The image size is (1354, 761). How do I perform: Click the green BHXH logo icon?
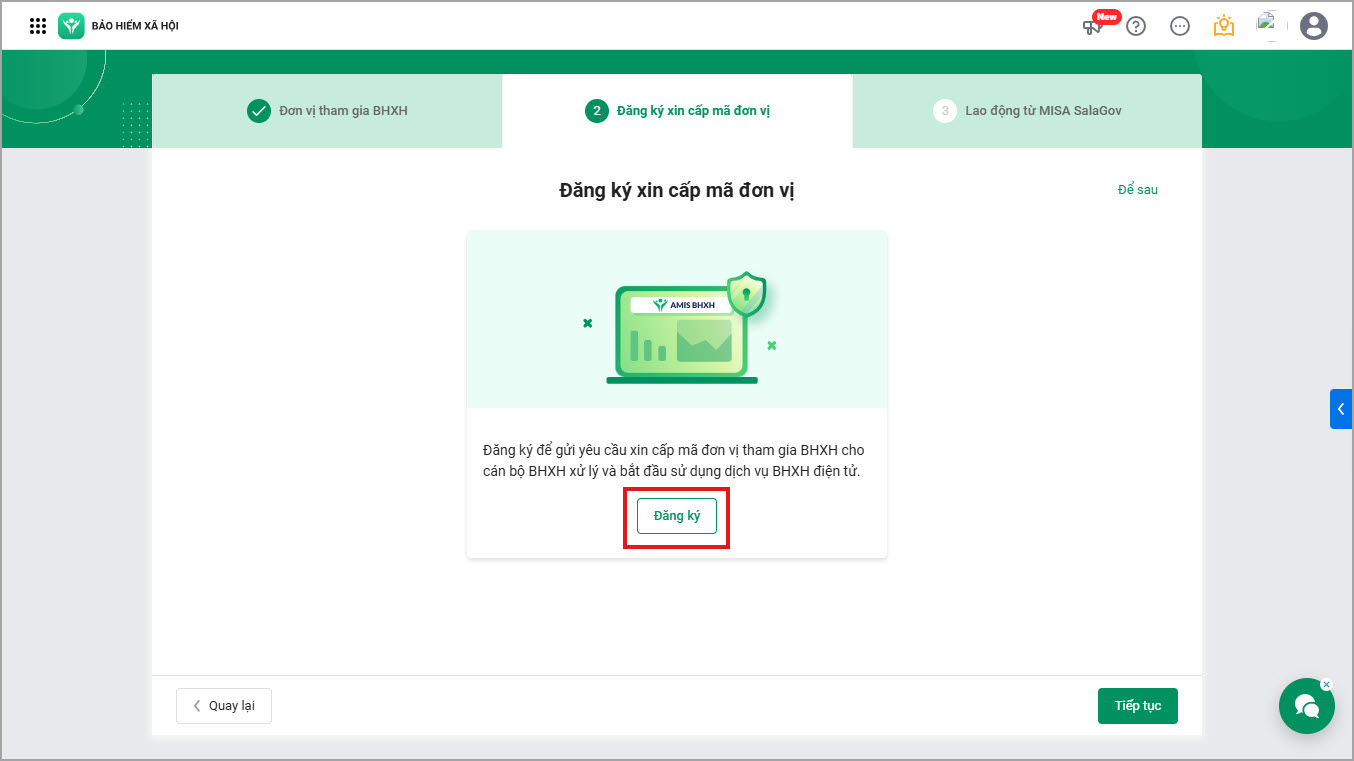coord(71,26)
